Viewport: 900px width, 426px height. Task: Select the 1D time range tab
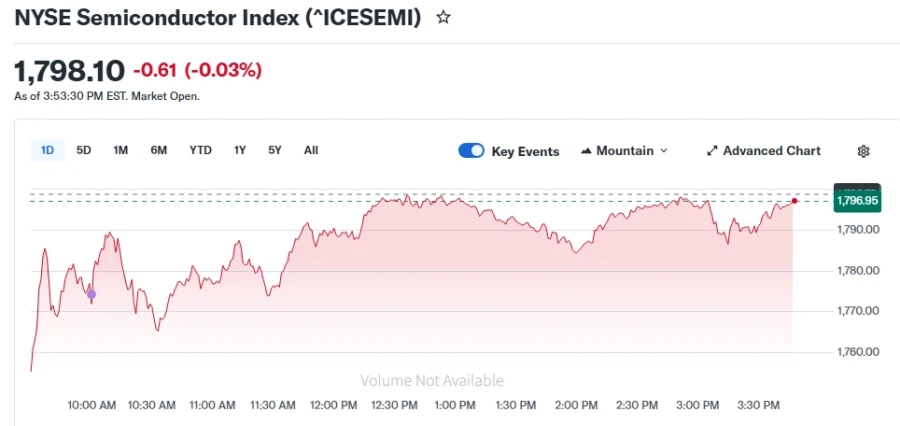(x=47, y=150)
